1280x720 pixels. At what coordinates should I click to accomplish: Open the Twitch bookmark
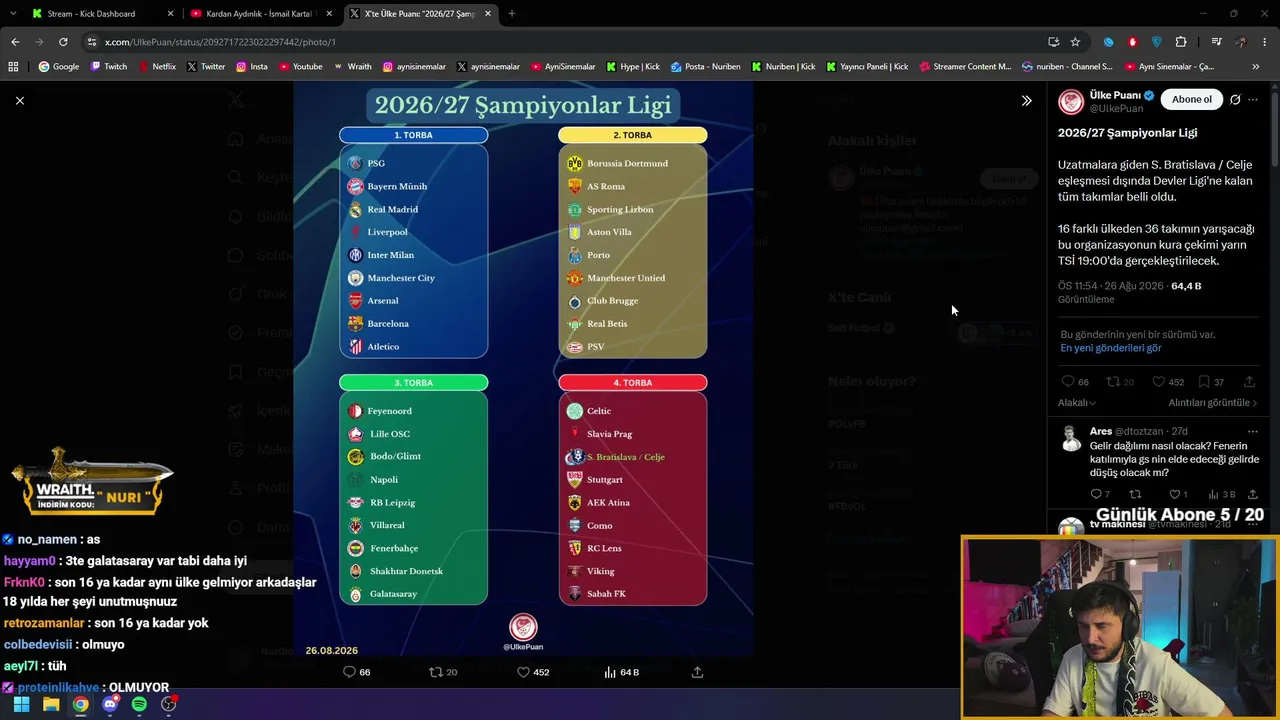click(109, 67)
